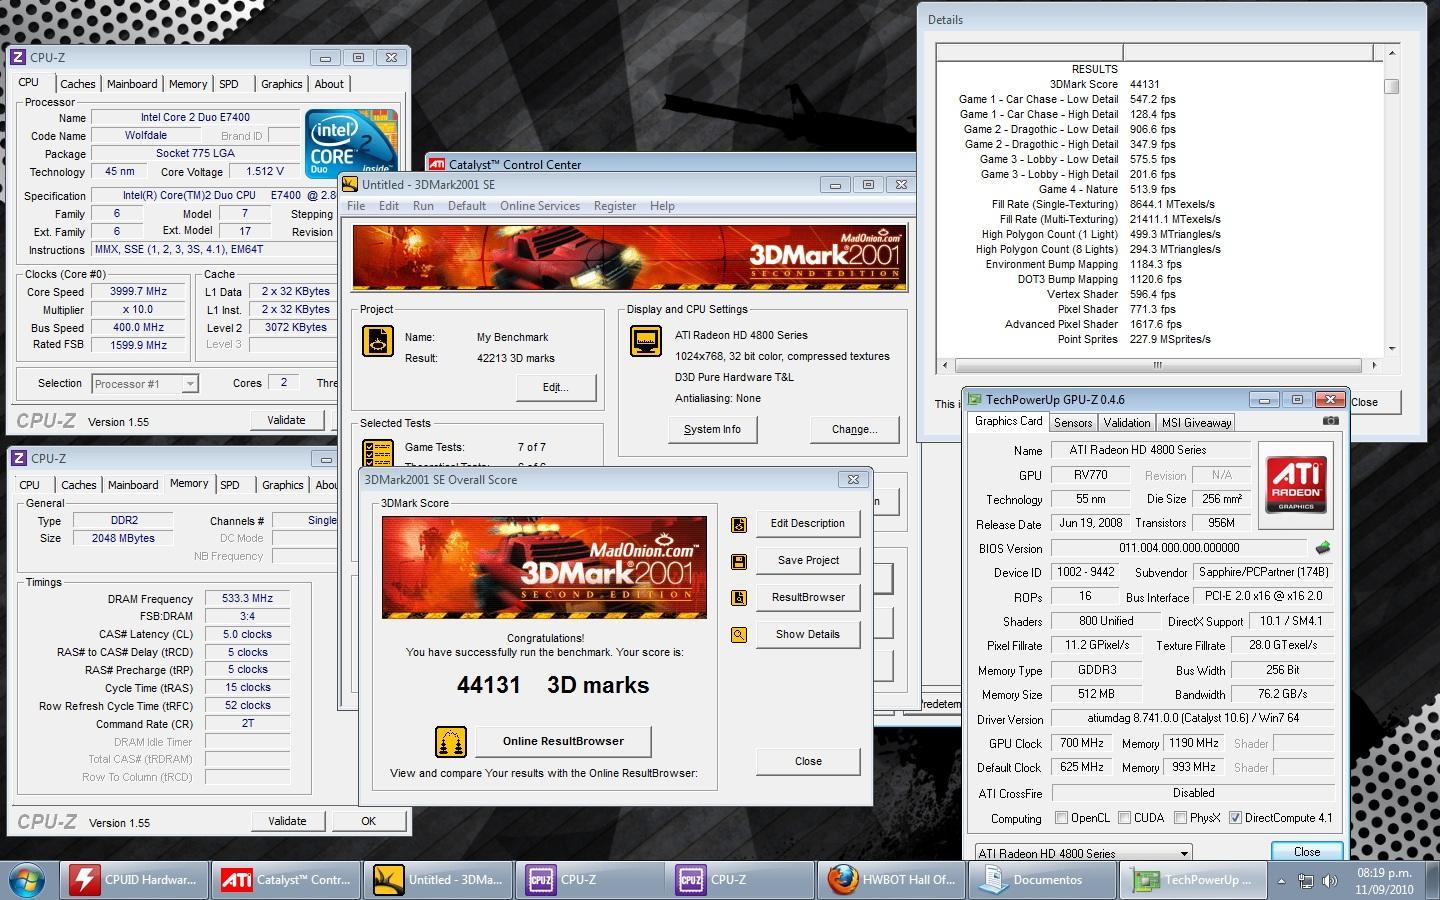Click the Save Project floppy icon
This screenshot has height=900, width=1440.
tap(739, 561)
